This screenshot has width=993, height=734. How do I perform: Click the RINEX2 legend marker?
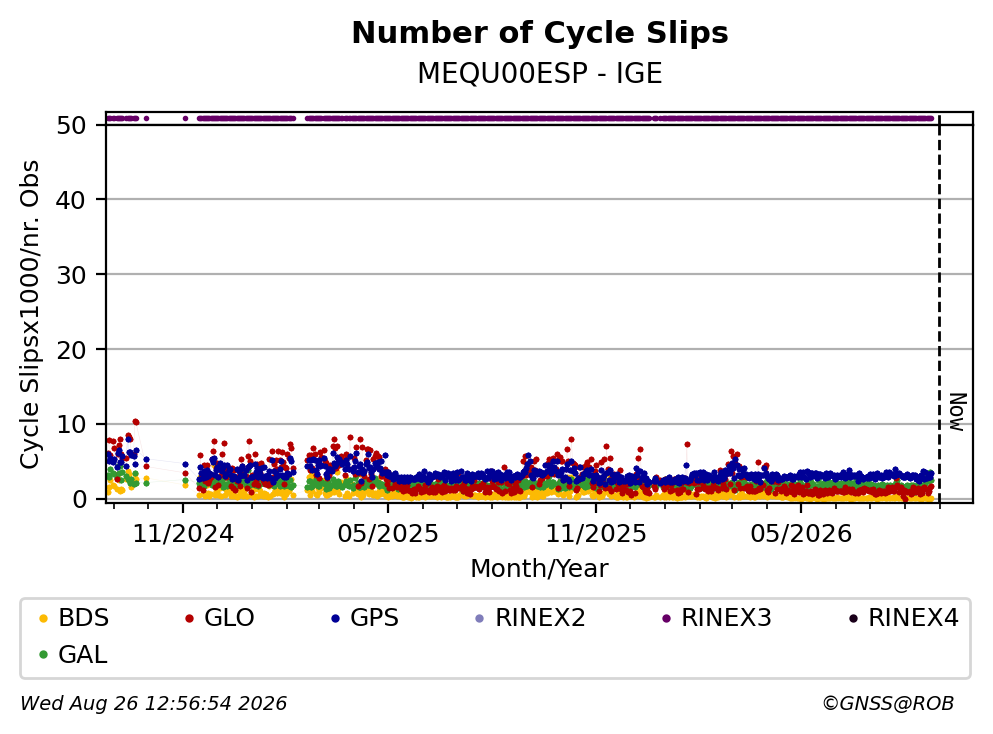(x=479, y=618)
